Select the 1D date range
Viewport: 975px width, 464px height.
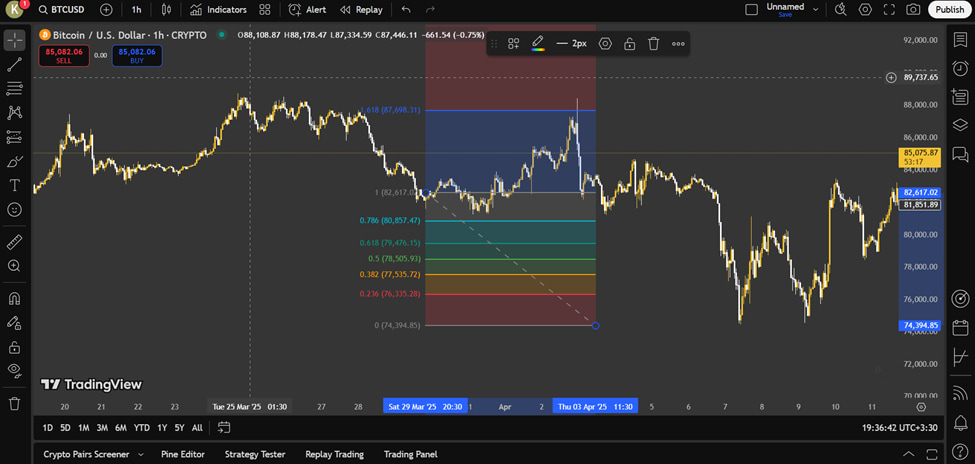47,427
